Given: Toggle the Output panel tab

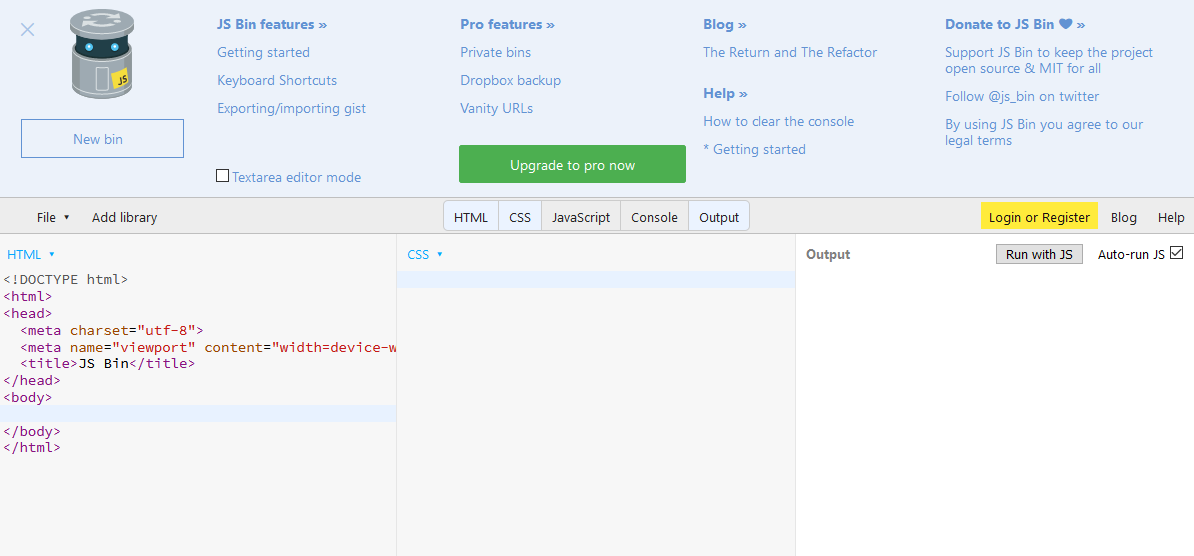Looking at the screenshot, I should pos(719,217).
